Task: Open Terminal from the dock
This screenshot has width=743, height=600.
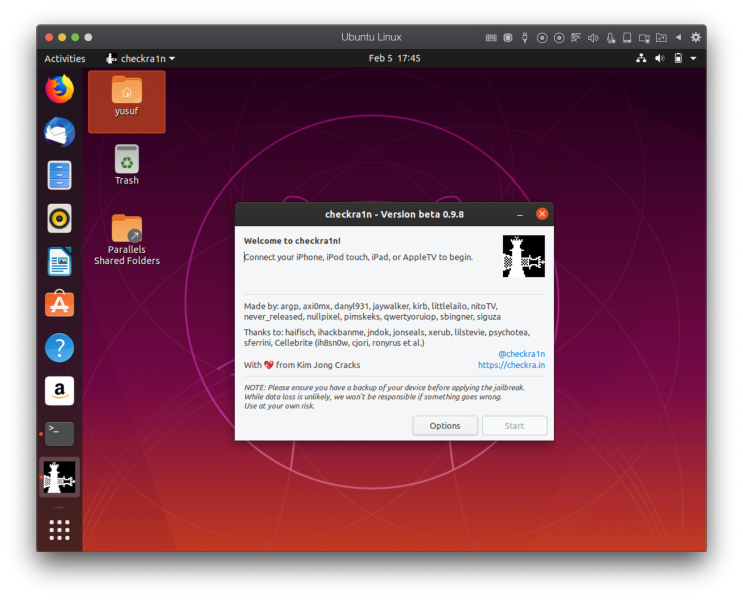Action: pos(59,434)
